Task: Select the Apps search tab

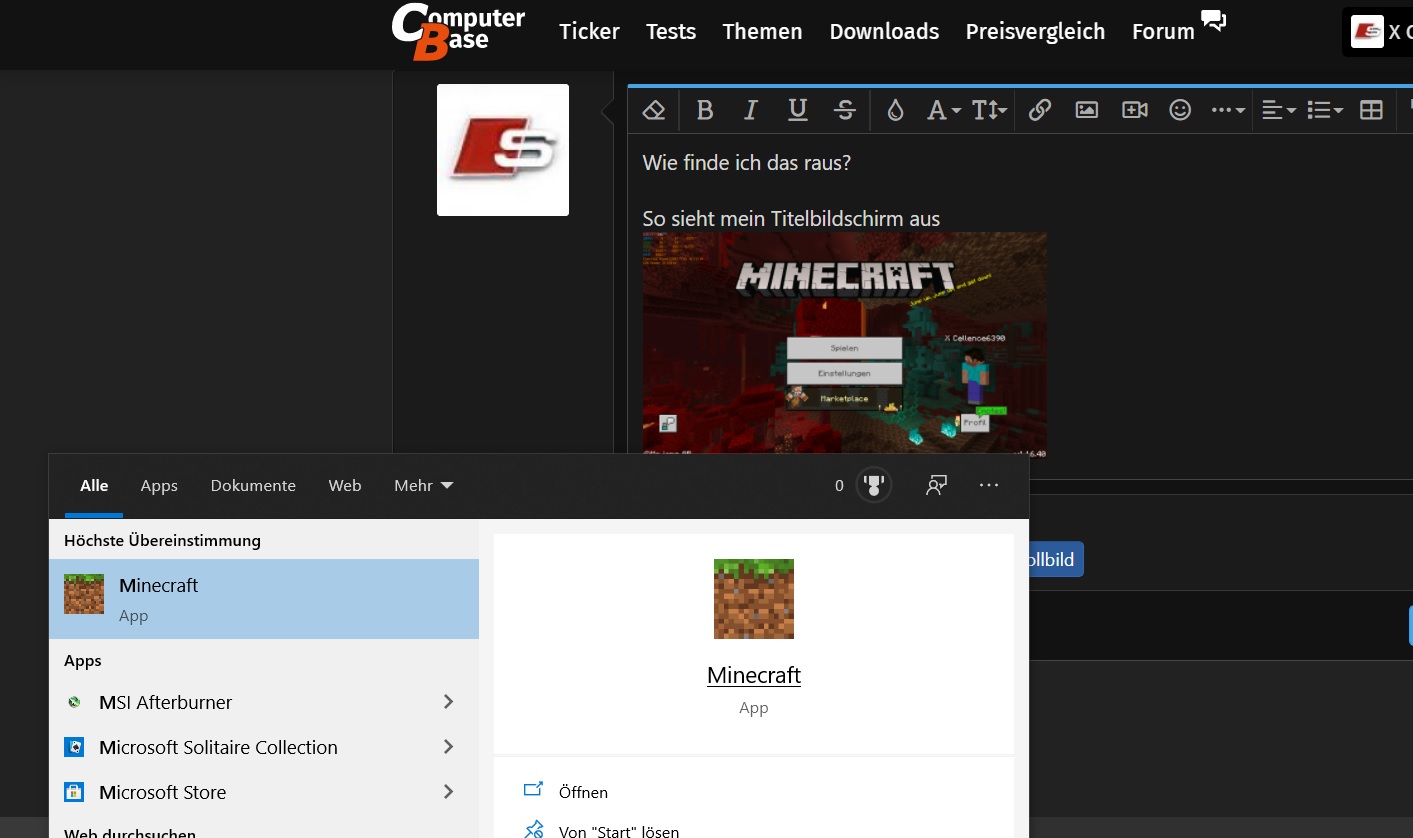Action: [x=159, y=485]
